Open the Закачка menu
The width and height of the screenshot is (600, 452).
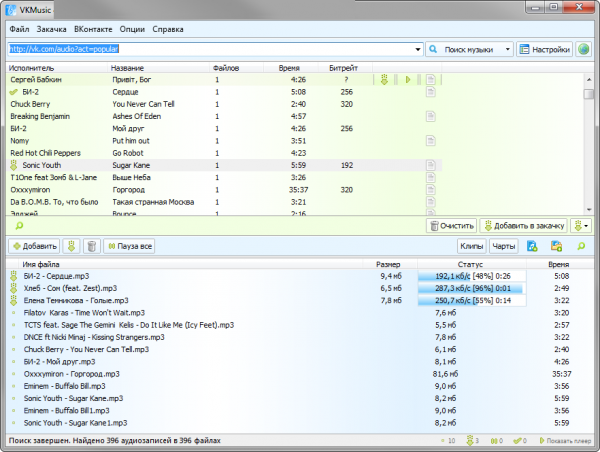coord(51,29)
